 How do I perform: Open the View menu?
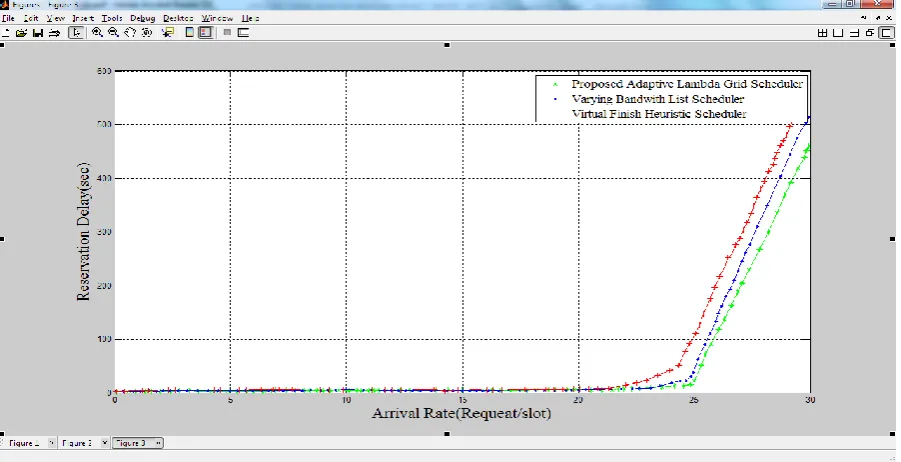coord(56,18)
